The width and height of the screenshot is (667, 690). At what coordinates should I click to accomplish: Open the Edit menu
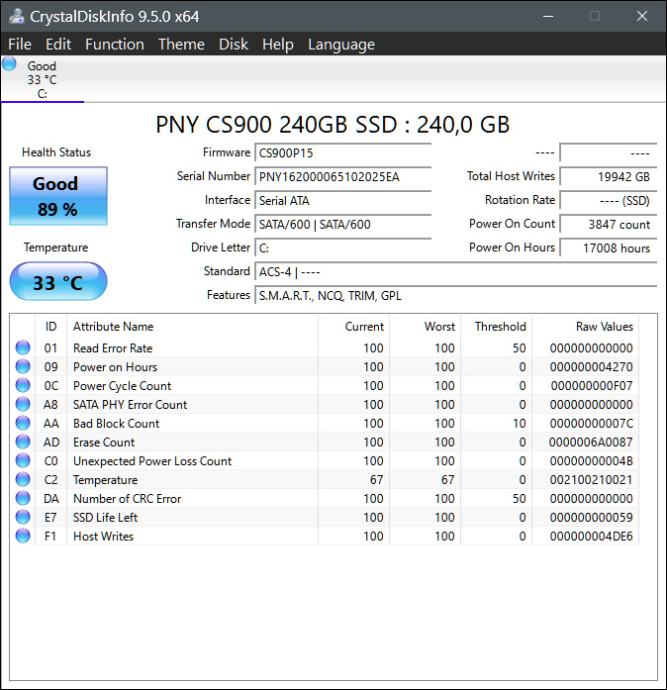point(58,44)
